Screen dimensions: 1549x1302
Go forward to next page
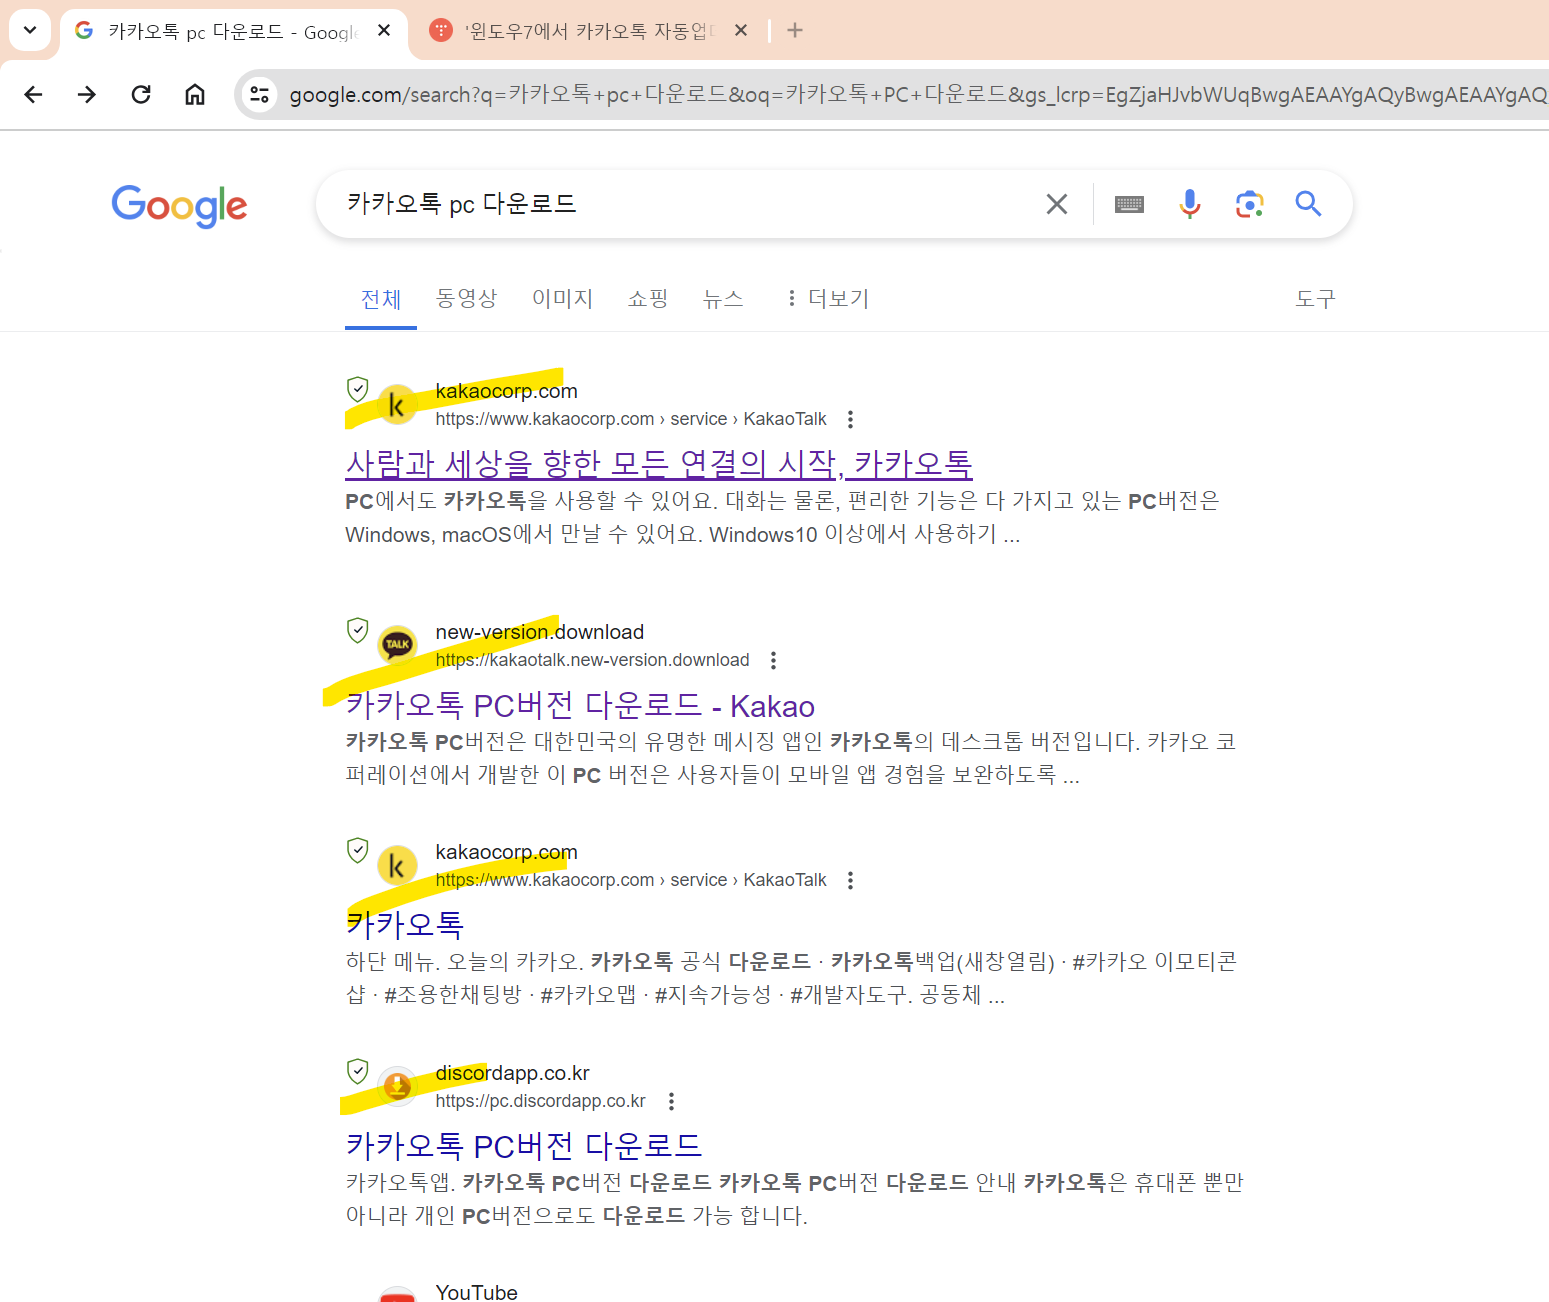(88, 95)
